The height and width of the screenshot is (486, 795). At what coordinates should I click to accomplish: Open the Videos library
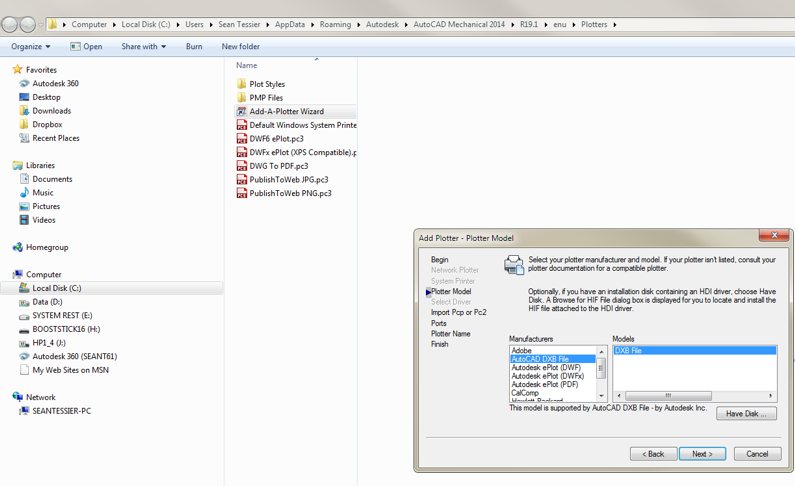(44, 220)
